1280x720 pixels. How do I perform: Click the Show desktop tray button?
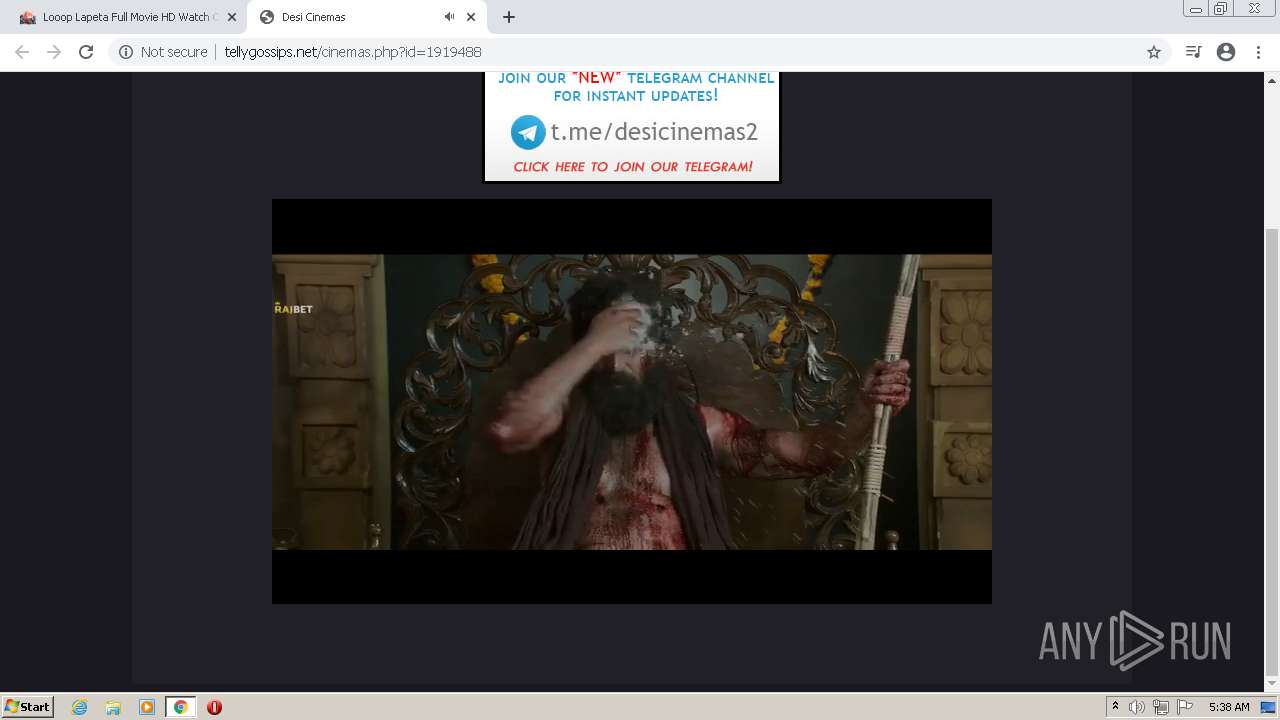point(1269,707)
